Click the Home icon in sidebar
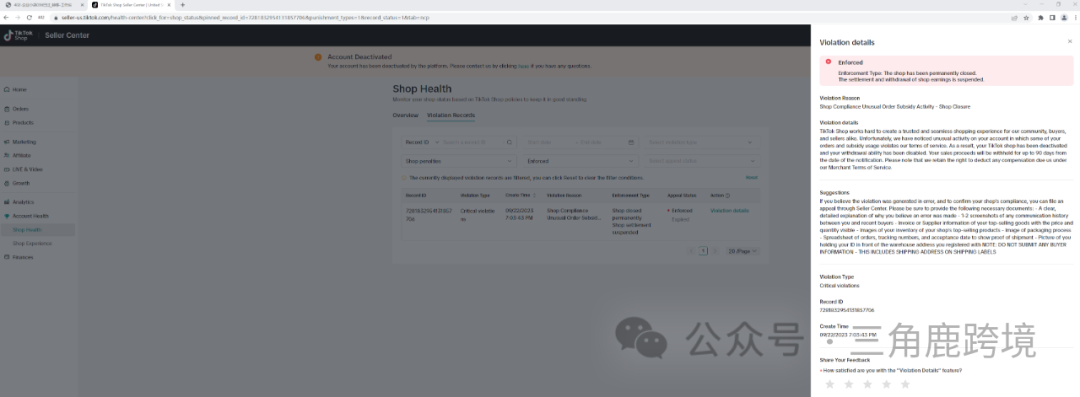The image size is (1080, 397). [x=6, y=90]
